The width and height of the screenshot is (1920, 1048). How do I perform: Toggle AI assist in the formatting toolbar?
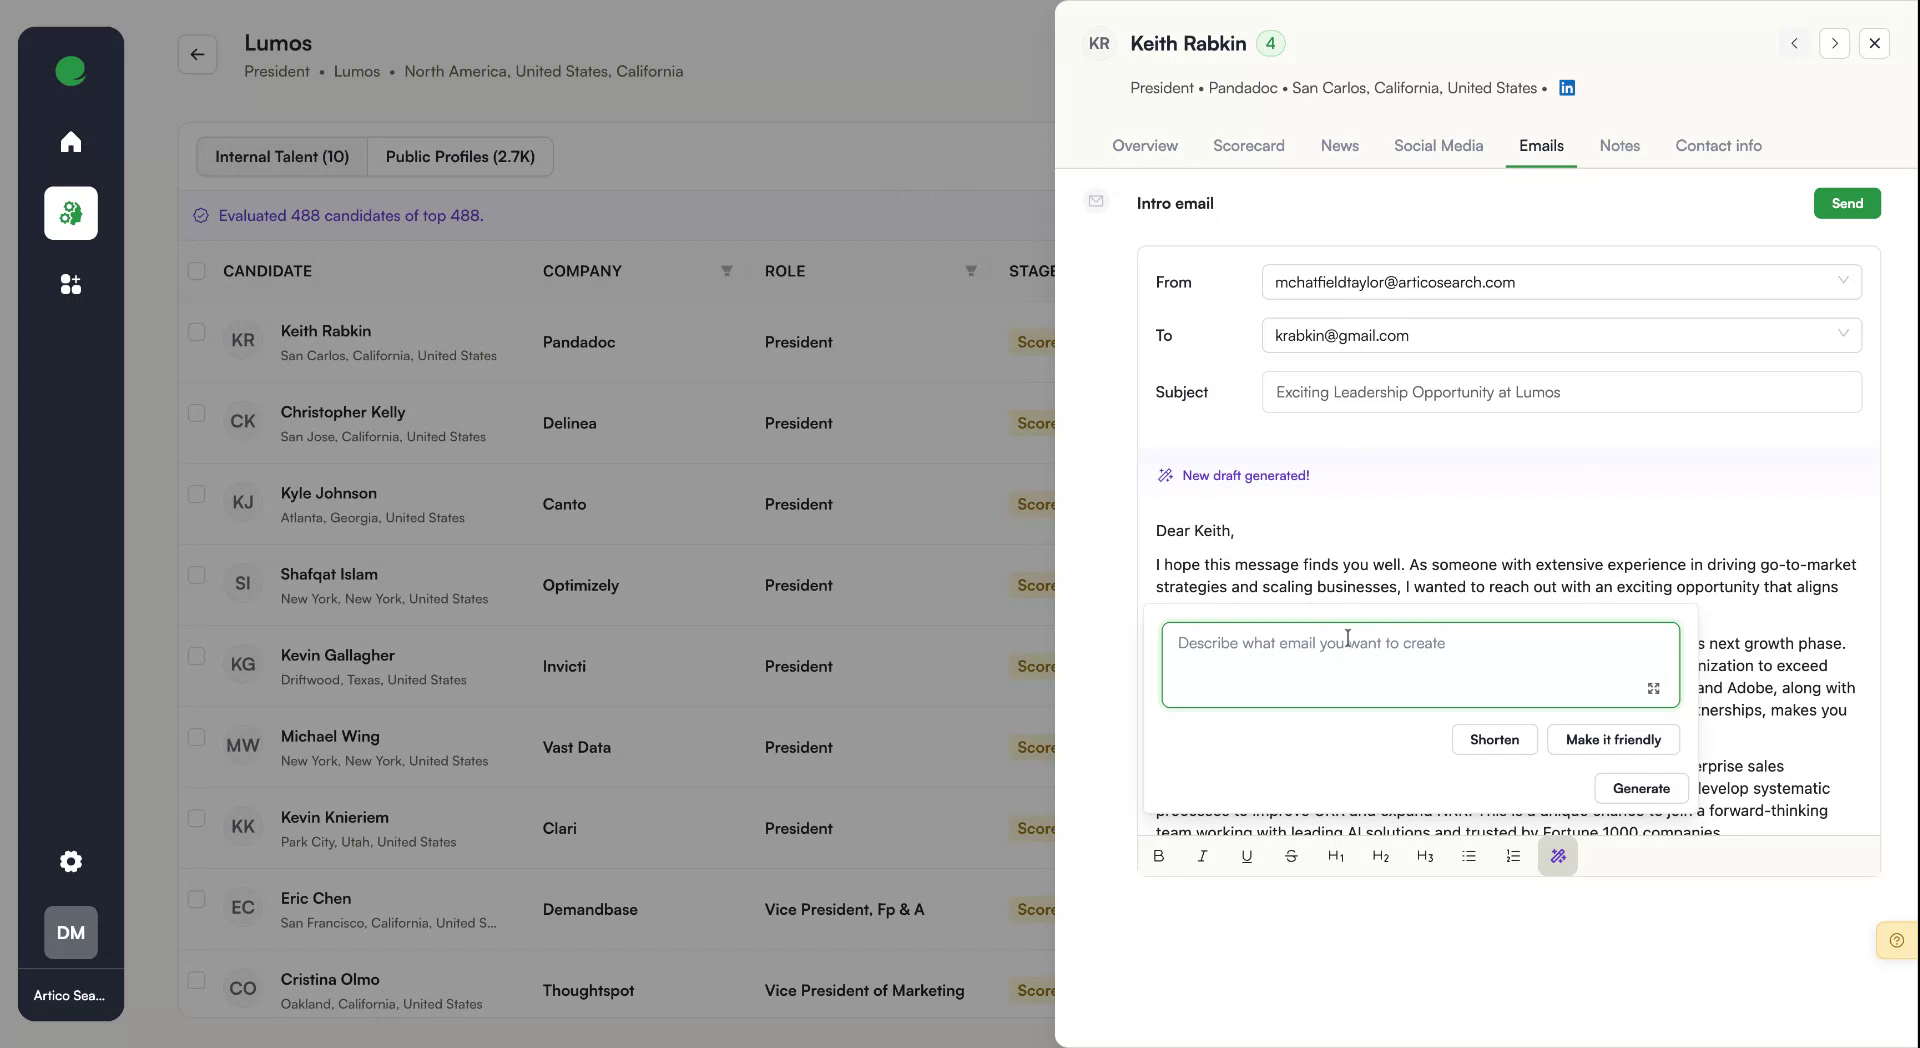[1558, 856]
